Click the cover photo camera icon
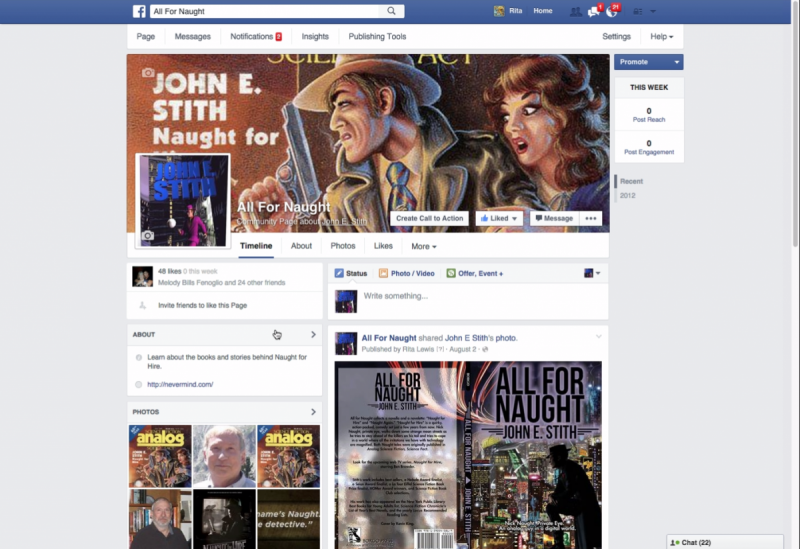Image resolution: width=800 pixels, height=549 pixels. [148, 73]
